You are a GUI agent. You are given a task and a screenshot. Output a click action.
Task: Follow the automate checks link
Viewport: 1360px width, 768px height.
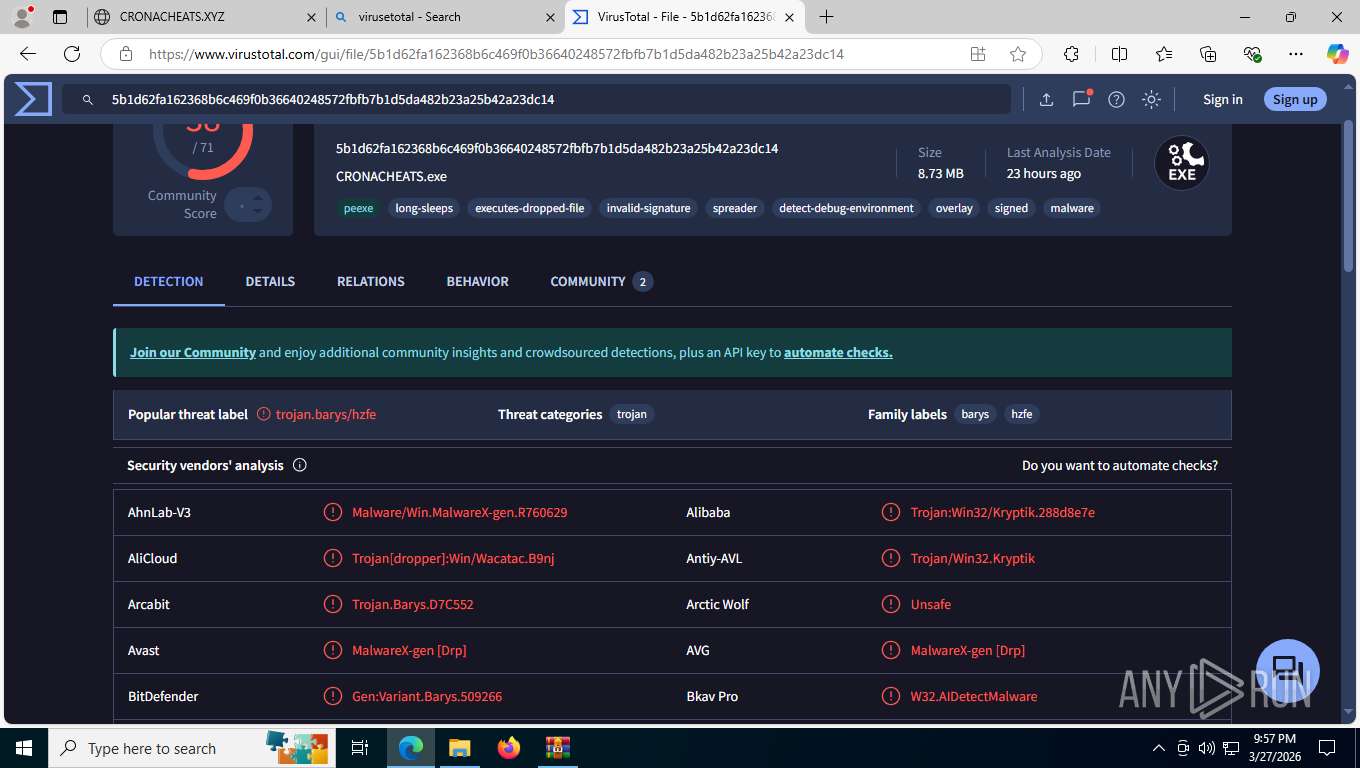click(838, 352)
